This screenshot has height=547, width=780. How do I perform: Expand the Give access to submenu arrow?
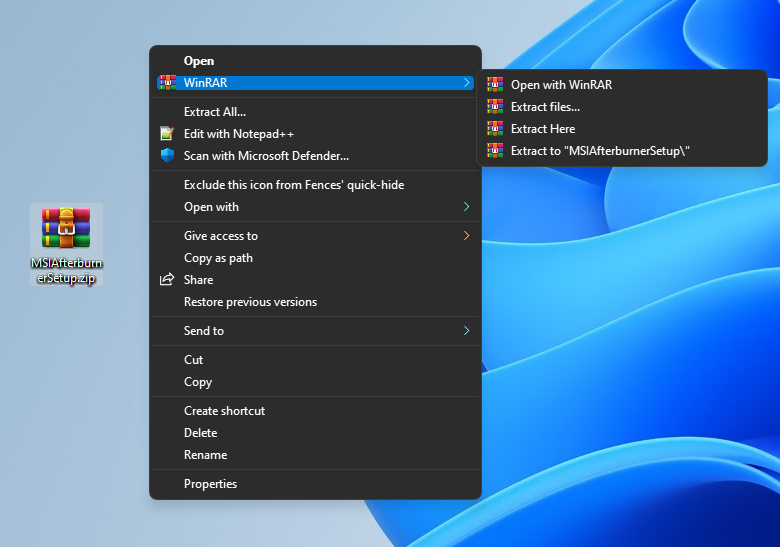click(466, 235)
